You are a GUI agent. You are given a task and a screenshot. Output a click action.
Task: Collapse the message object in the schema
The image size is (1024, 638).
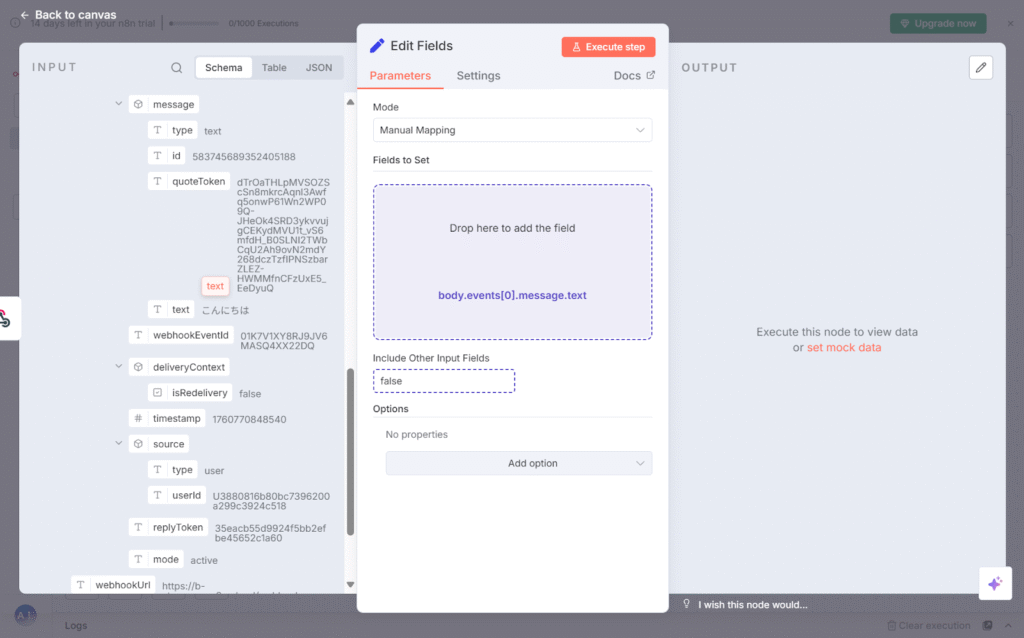click(119, 104)
